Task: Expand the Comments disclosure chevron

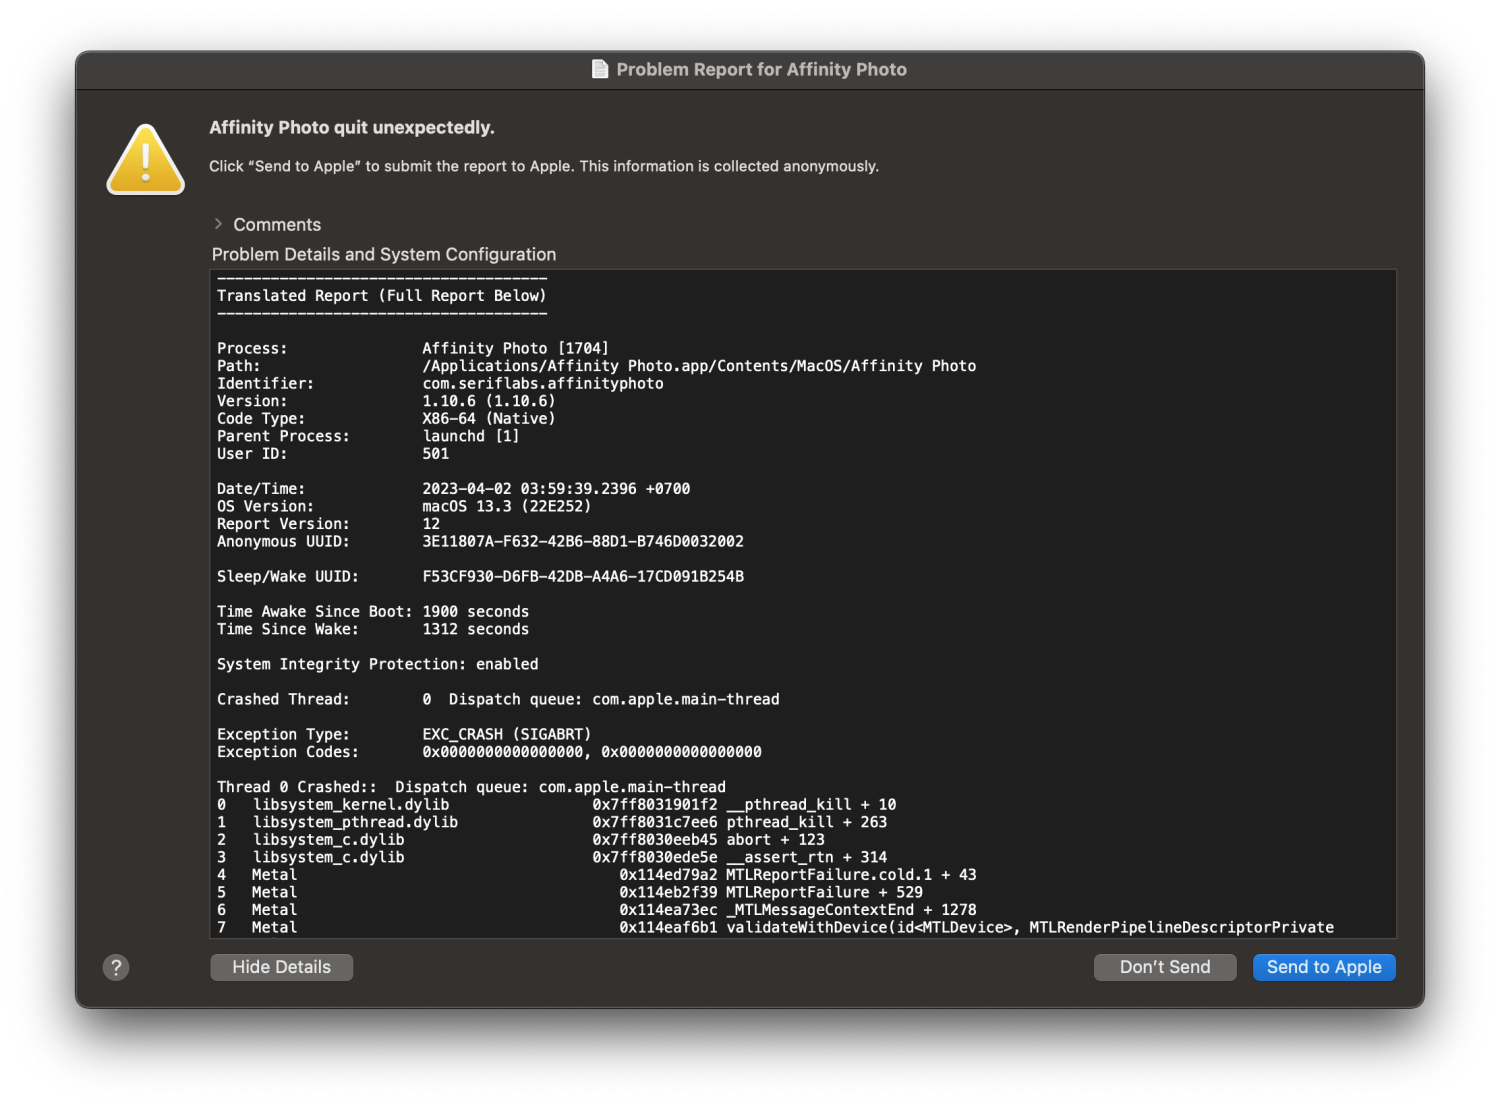Action: [218, 224]
